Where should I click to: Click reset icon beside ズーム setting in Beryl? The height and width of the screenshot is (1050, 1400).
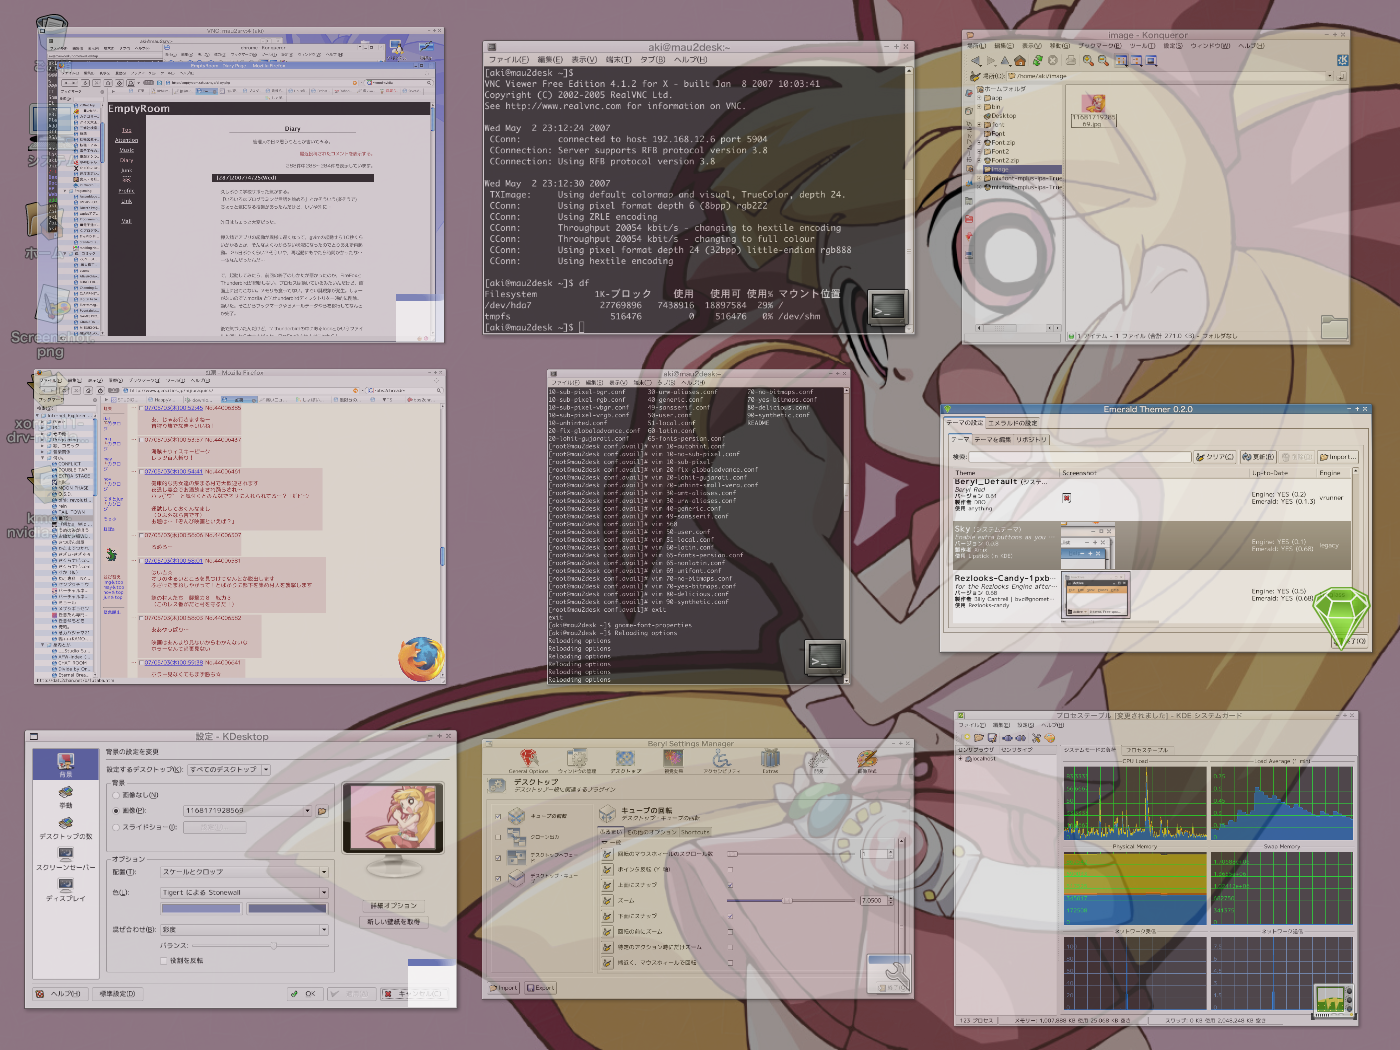(x=607, y=901)
